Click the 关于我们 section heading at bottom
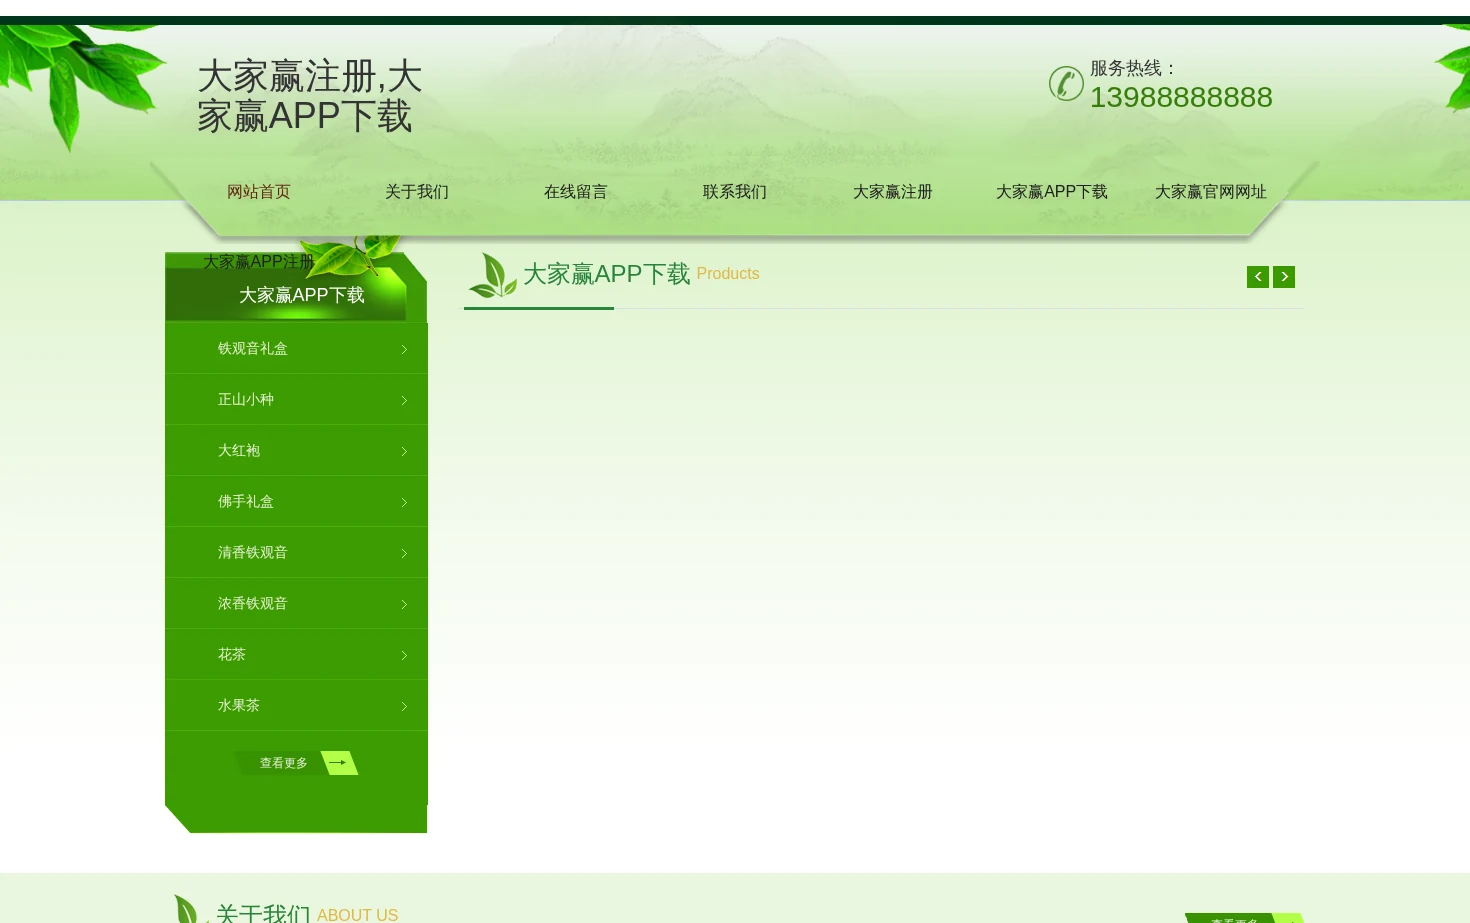This screenshot has width=1470, height=923. coord(263,913)
